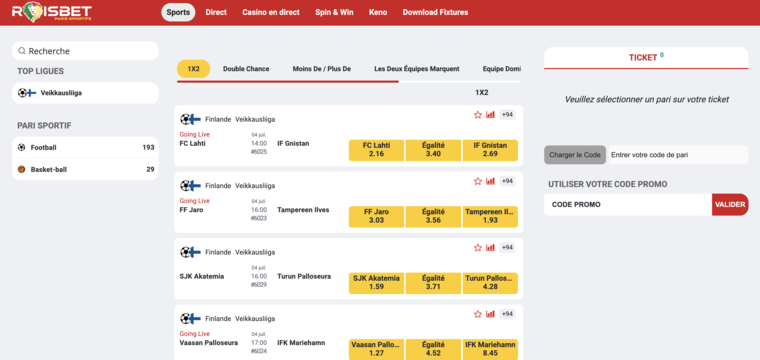Open the Keno page
Screen dimensions: 760x360
click(x=378, y=12)
